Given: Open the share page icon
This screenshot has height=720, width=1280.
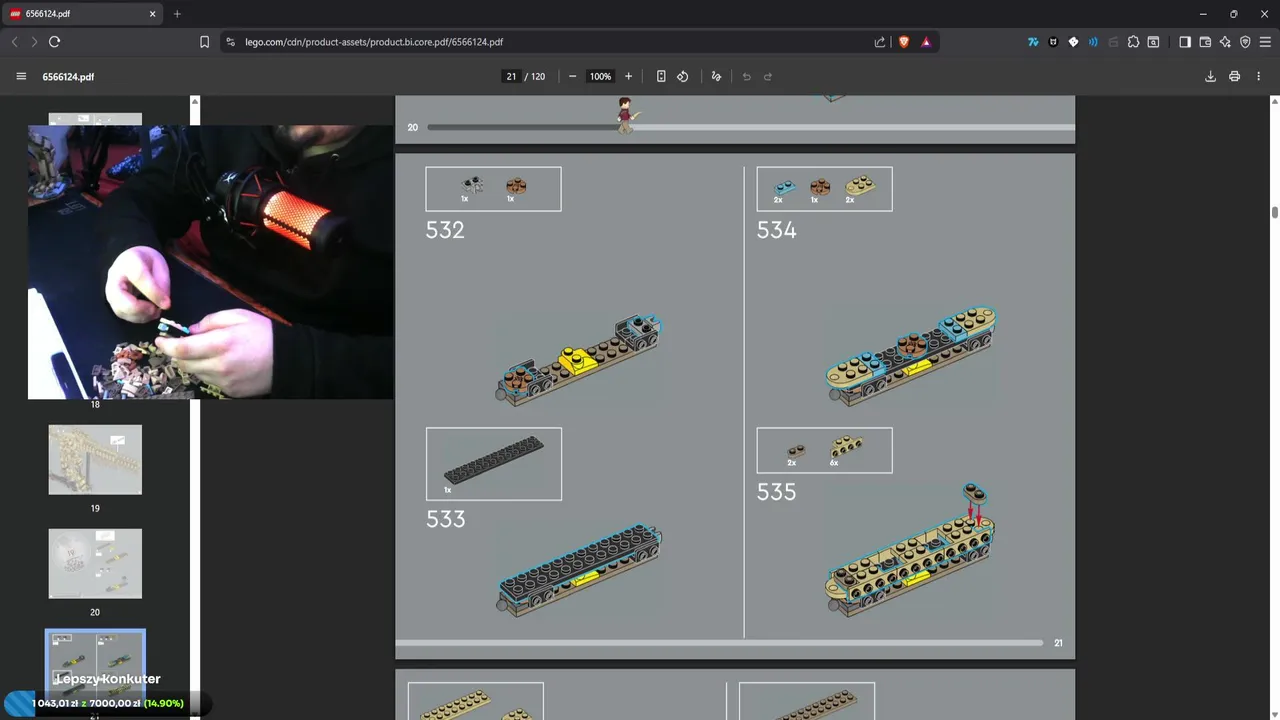Looking at the screenshot, I should 880,42.
